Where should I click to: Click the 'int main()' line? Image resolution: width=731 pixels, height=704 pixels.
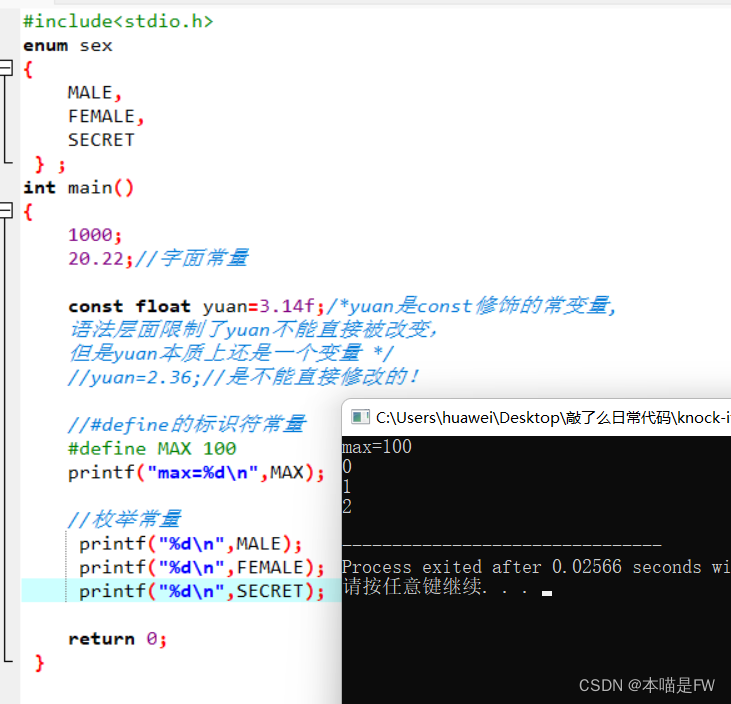tap(78, 187)
